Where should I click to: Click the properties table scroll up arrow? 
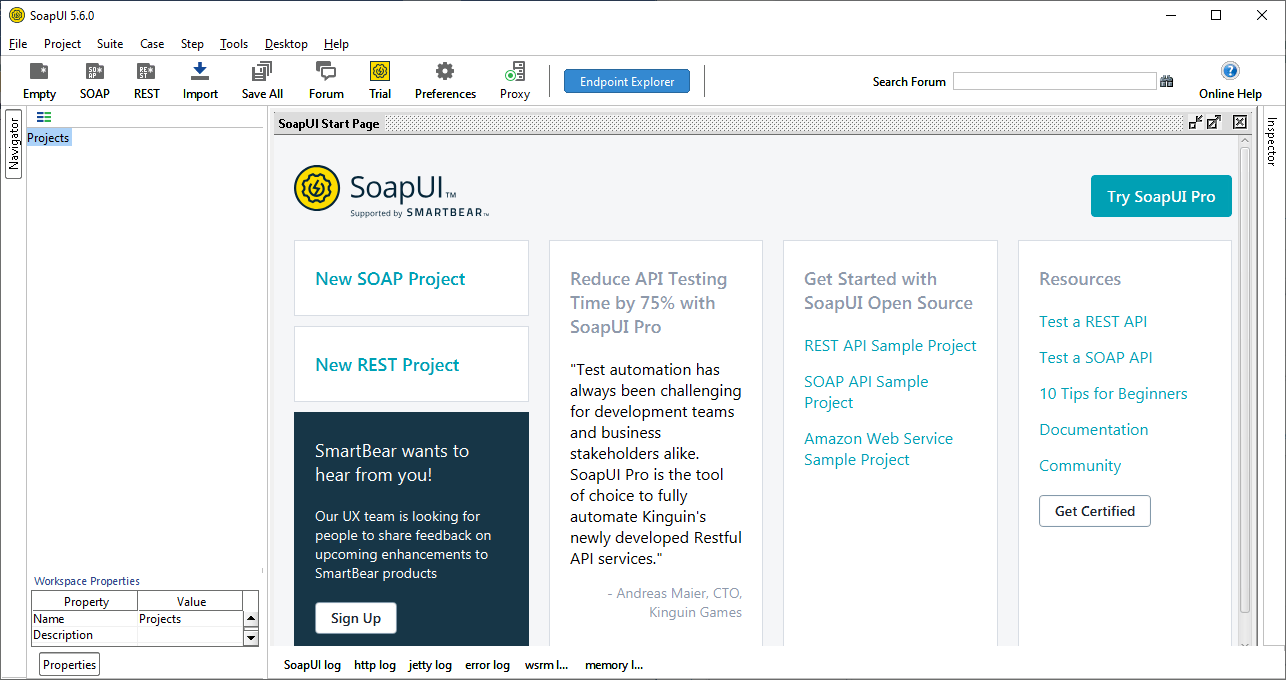[x=251, y=620]
